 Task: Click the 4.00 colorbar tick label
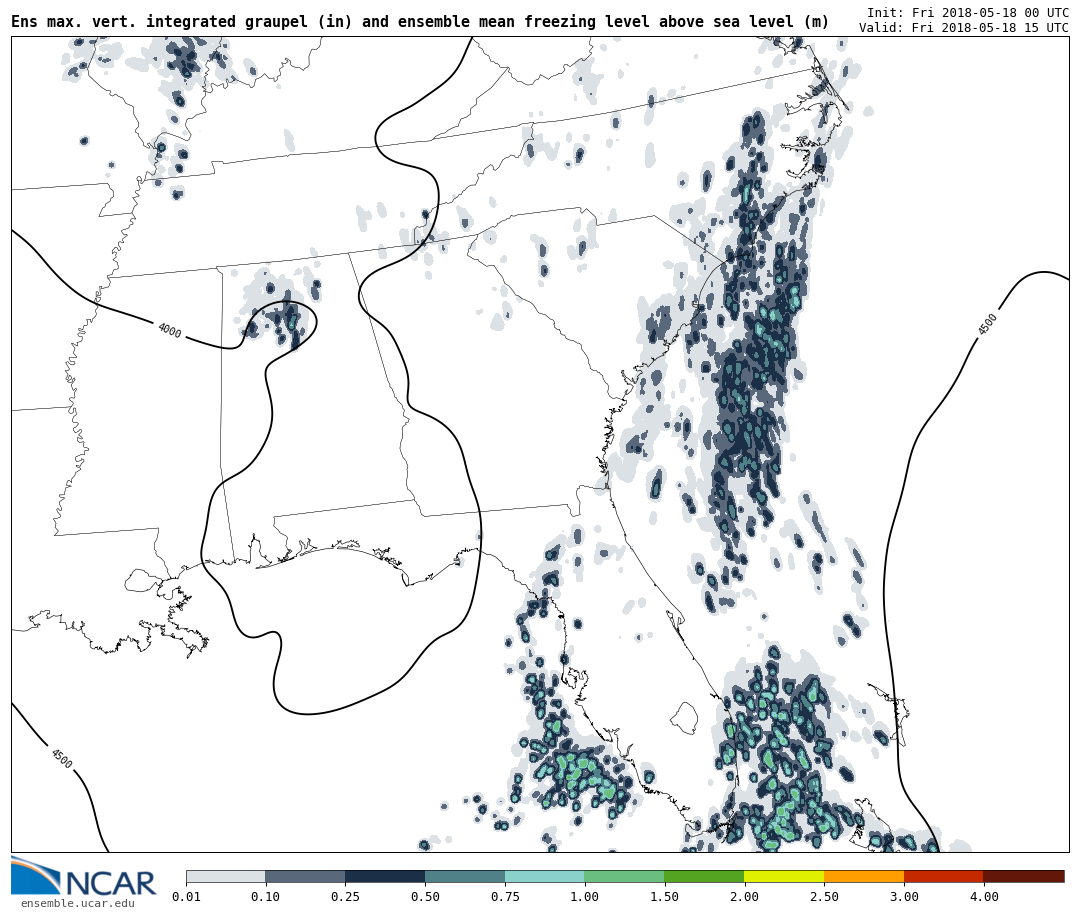pos(983,897)
